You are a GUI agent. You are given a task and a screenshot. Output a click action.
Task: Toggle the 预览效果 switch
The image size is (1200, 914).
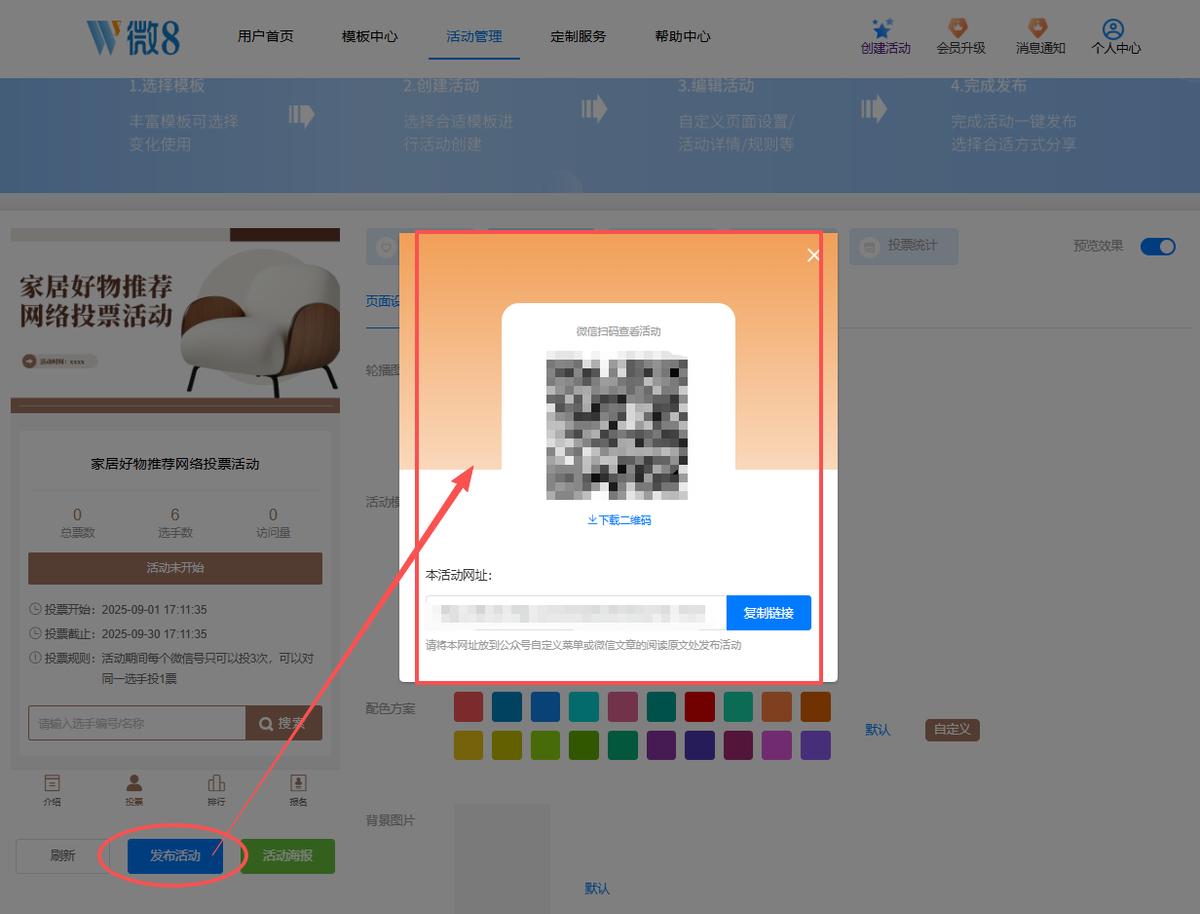click(1158, 246)
